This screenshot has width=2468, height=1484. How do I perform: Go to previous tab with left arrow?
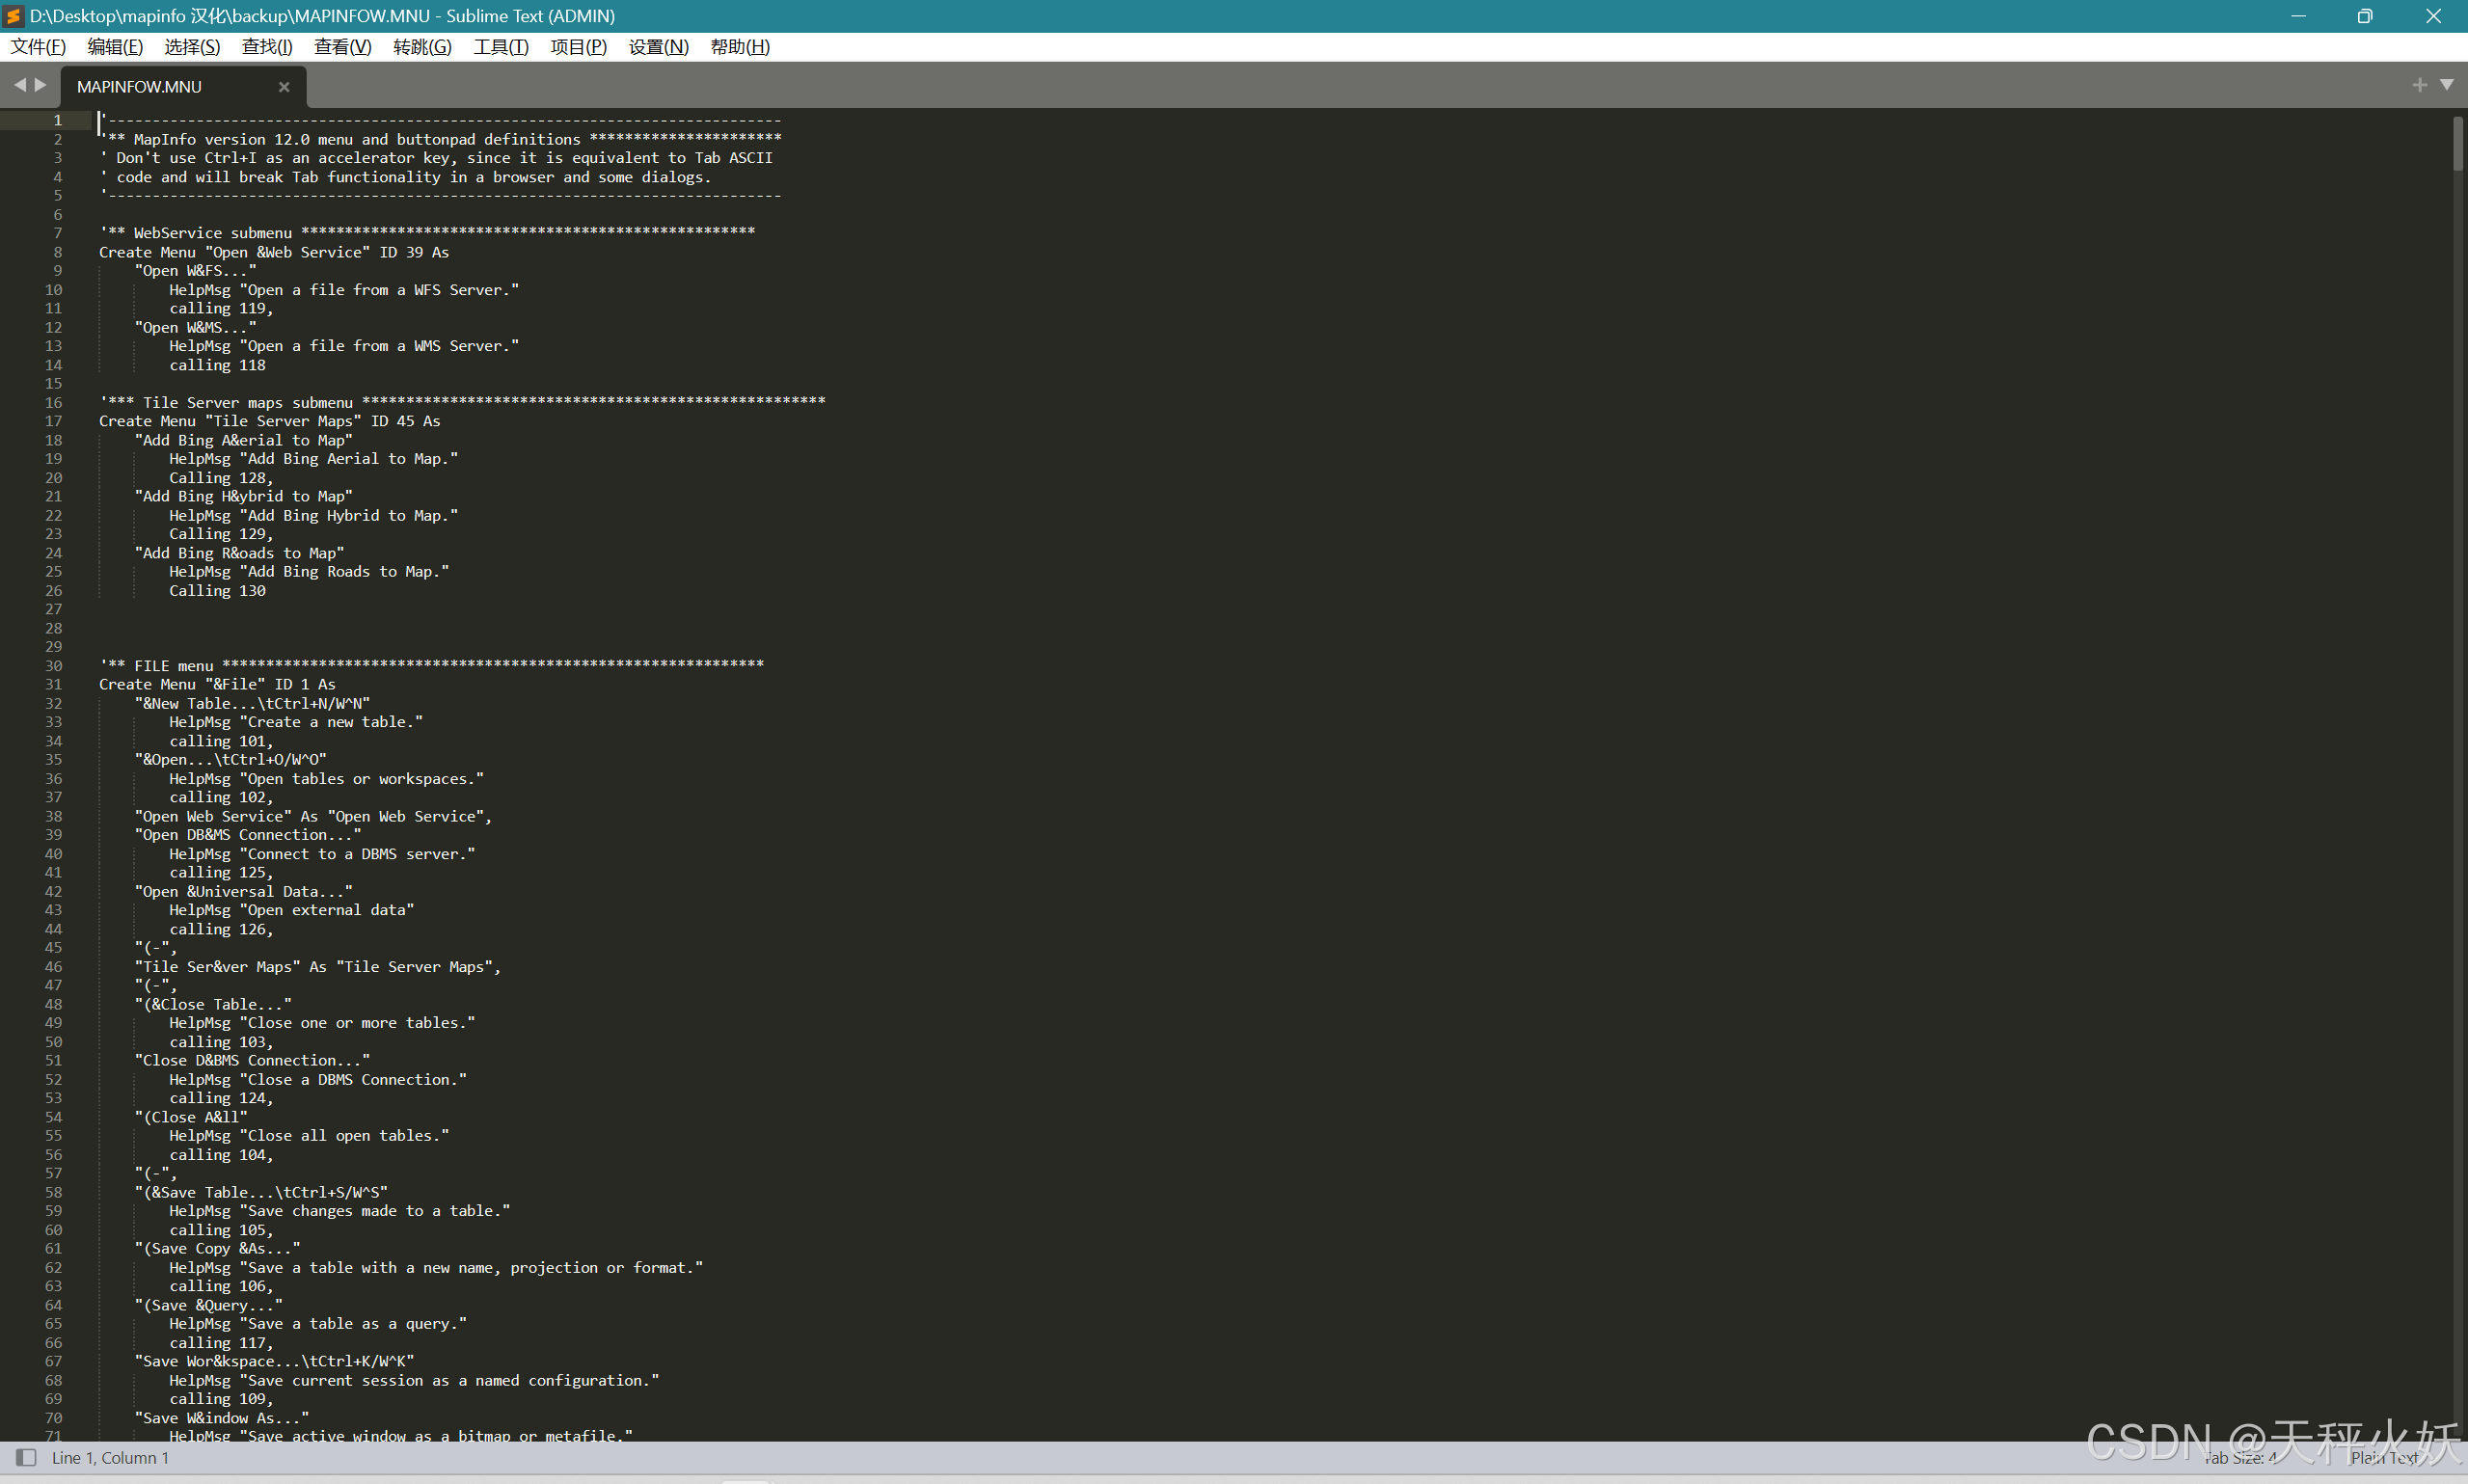pyautogui.click(x=19, y=85)
